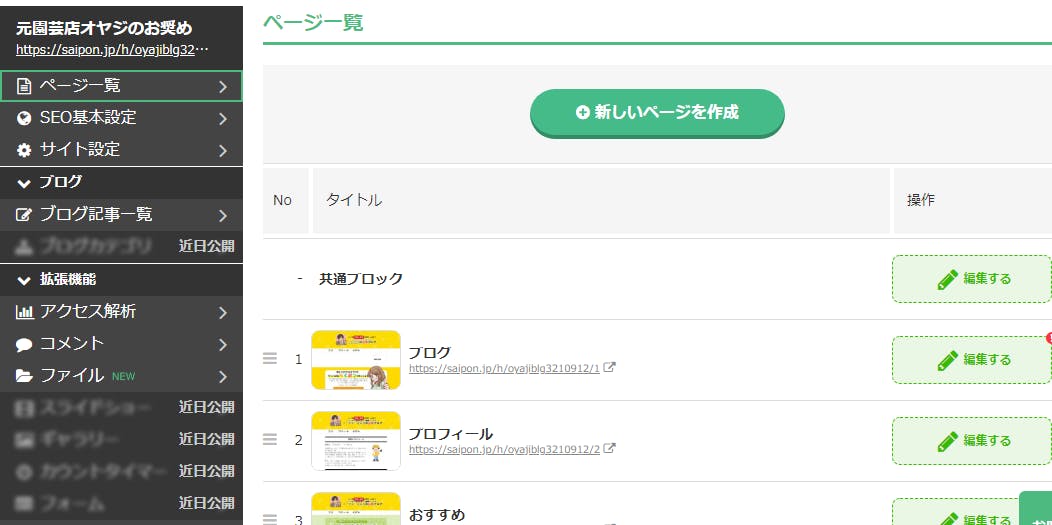
Task: Collapse the ブログ sidebar section
Action: point(24,183)
